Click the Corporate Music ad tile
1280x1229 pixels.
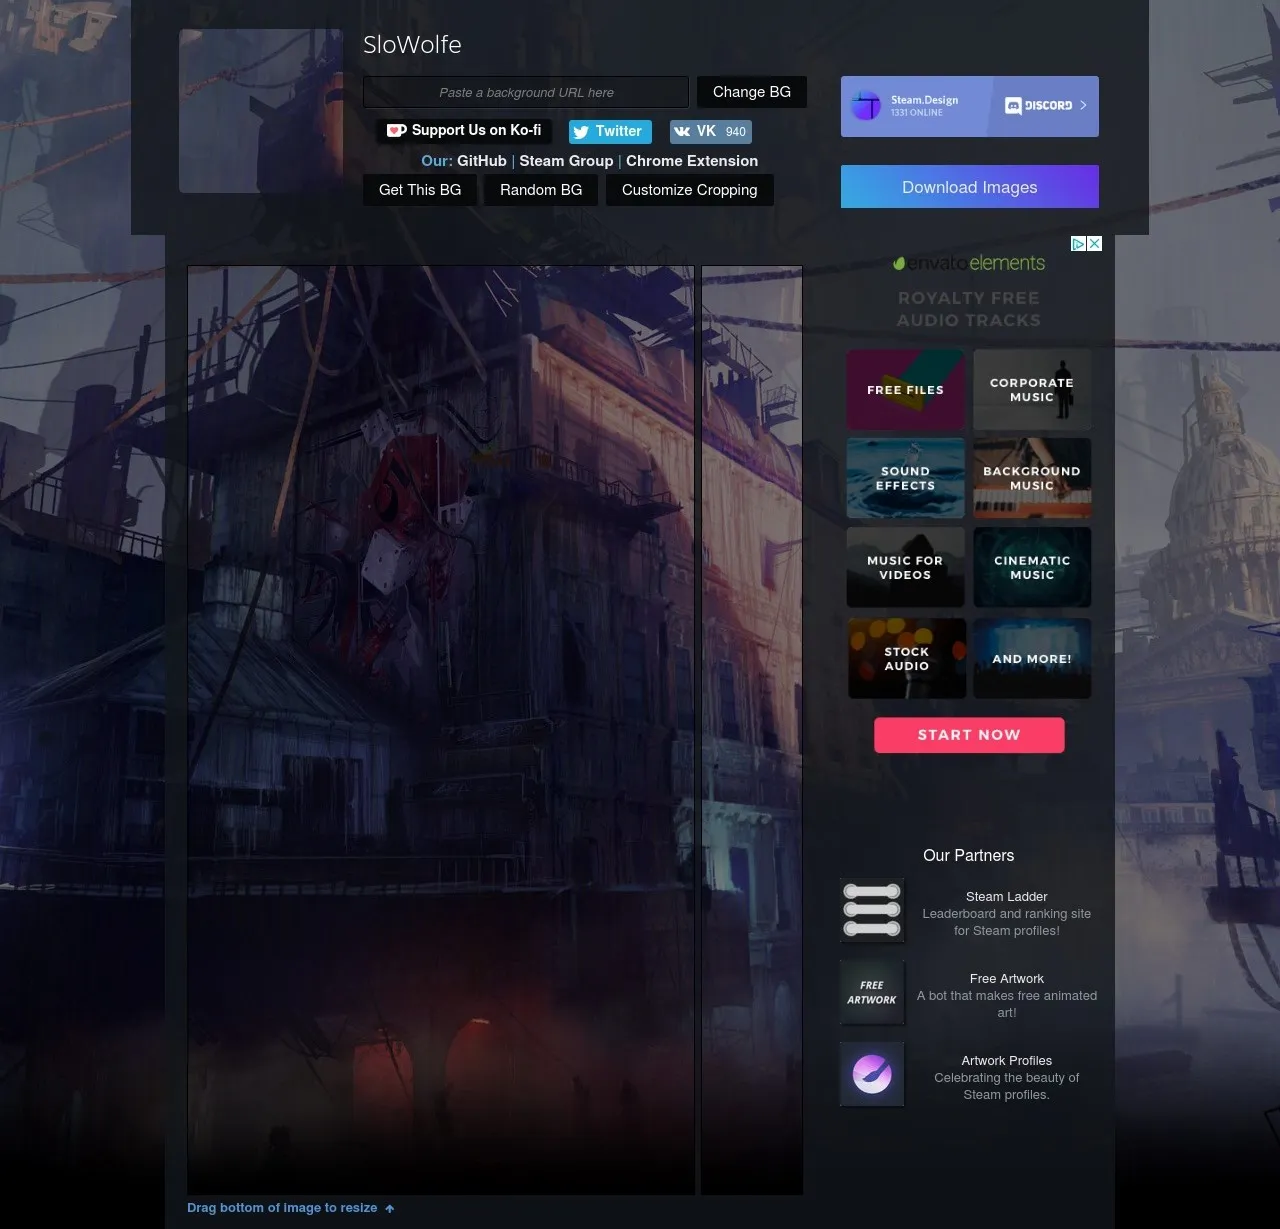coord(1032,390)
